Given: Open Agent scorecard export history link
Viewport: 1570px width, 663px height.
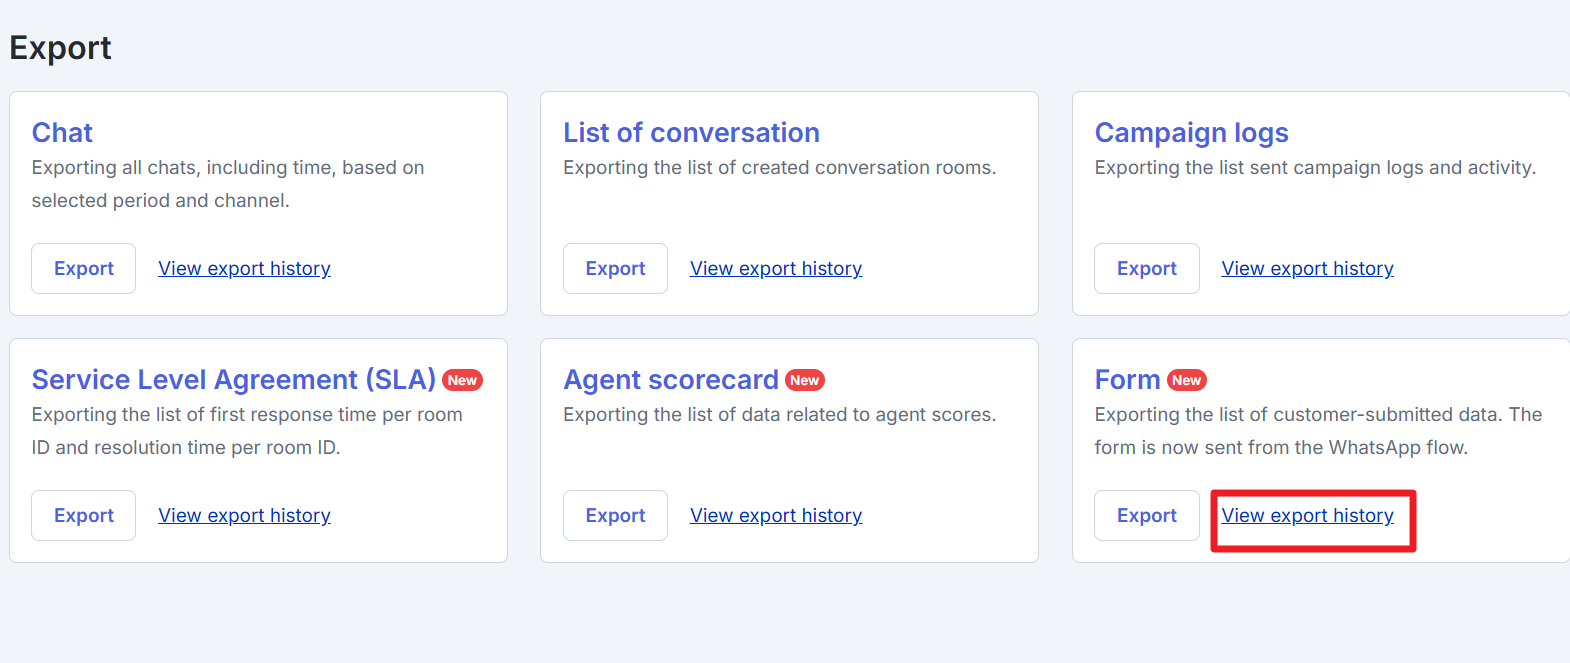Looking at the screenshot, I should pyautogui.click(x=775, y=515).
